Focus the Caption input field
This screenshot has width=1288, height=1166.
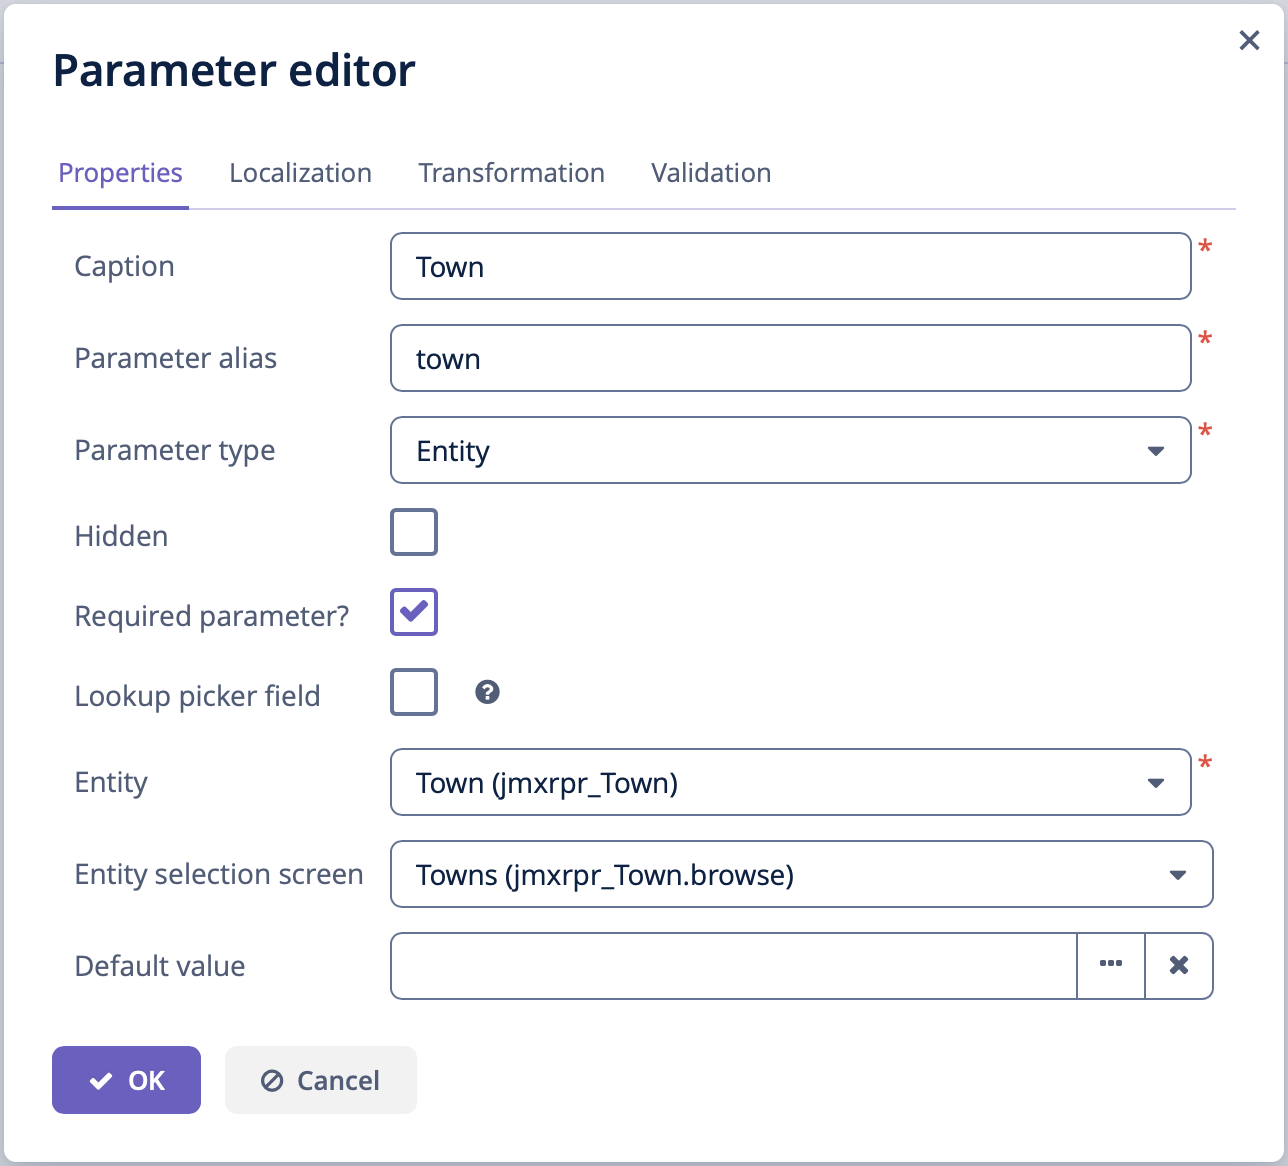(791, 266)
